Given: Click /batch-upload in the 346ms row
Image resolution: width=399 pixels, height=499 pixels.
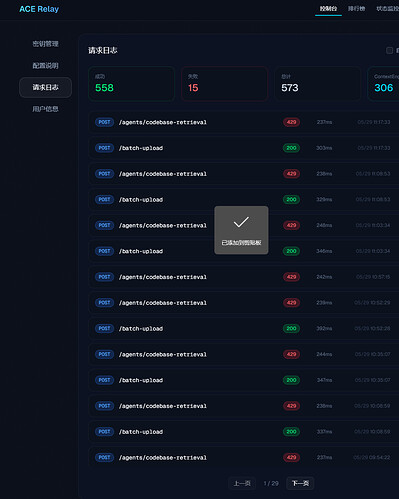Looking at the screenshot, I should [141, 251].
